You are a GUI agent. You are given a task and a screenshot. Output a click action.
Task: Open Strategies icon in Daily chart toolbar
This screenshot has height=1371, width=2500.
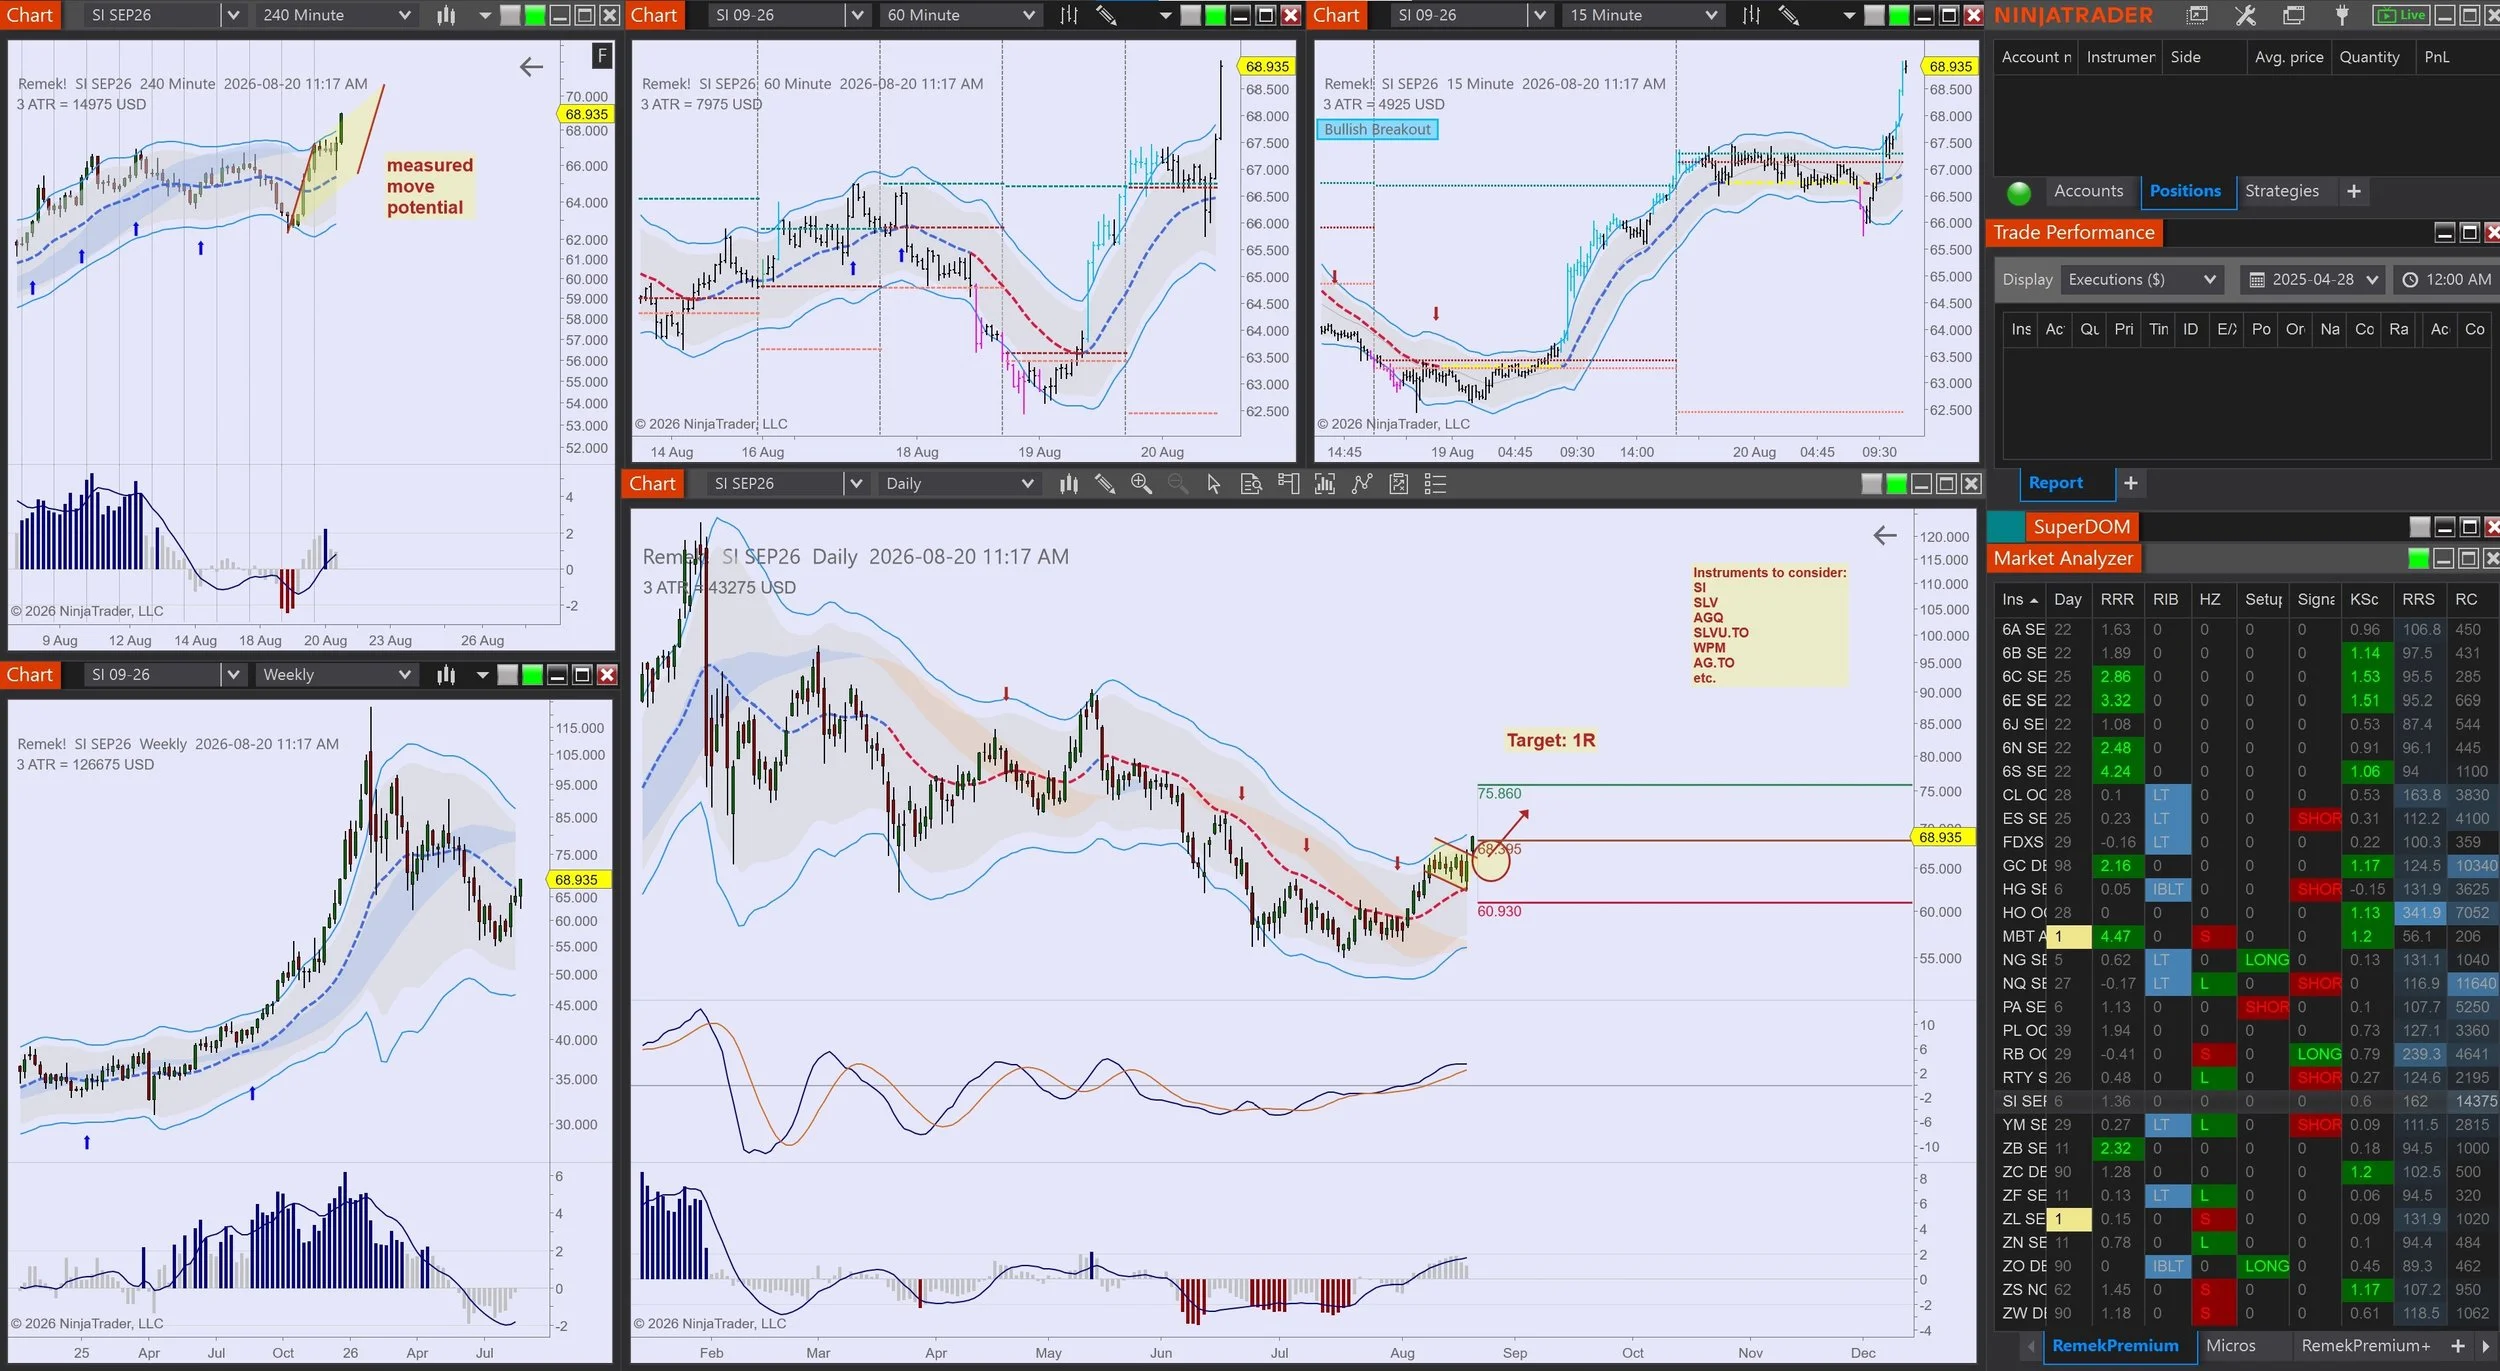[x=1362, y=484]
